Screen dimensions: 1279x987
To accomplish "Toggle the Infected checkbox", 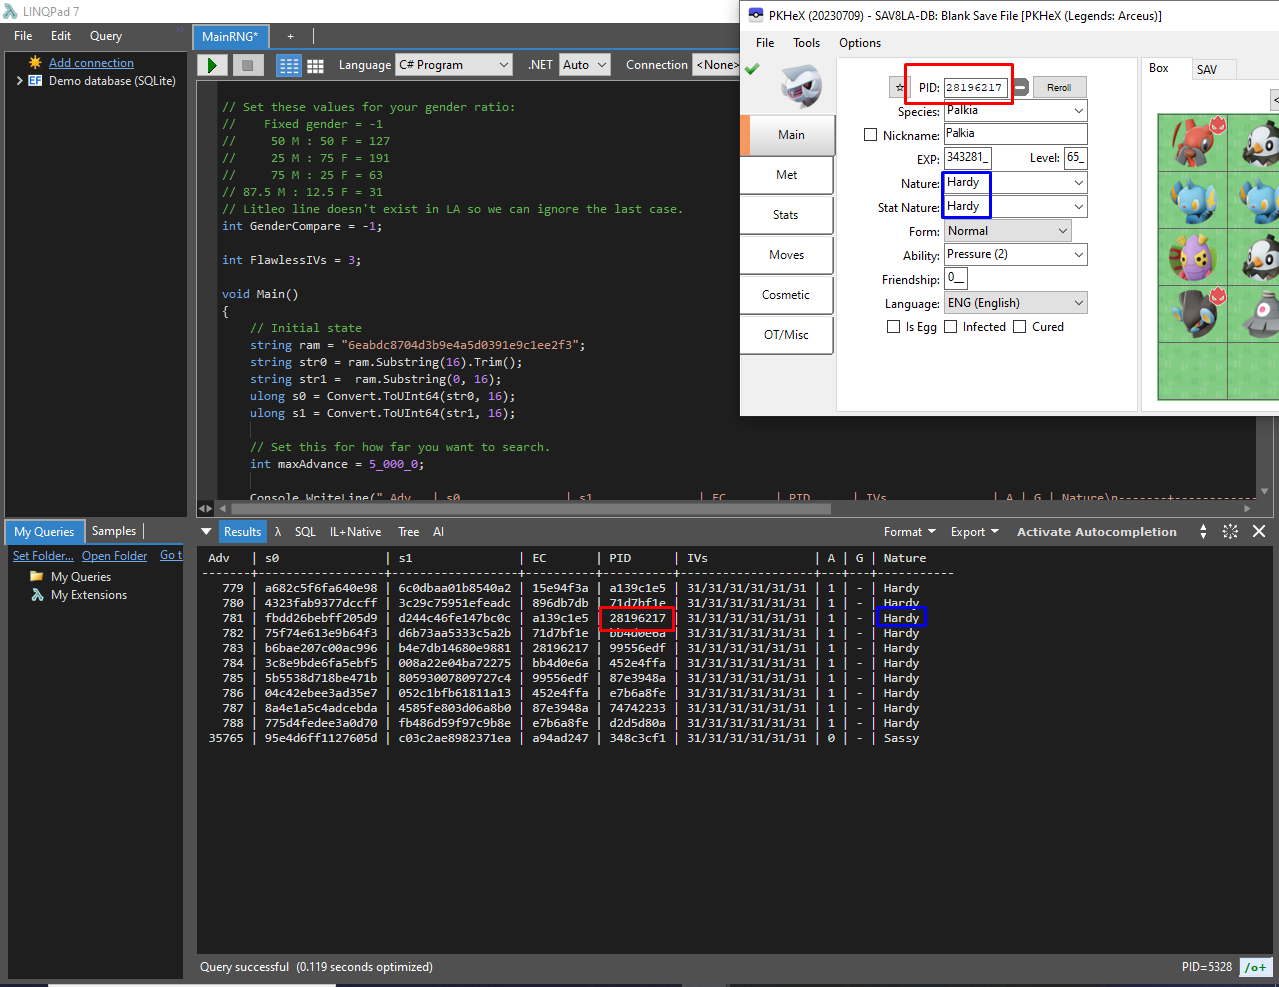I will pos(951,327).
